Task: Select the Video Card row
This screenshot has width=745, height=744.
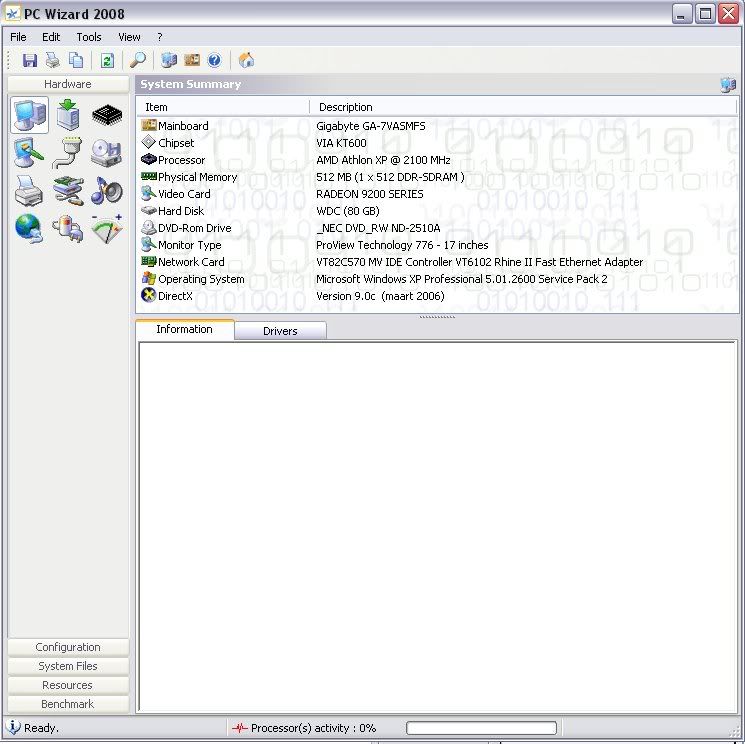Action: click(437, 194)
